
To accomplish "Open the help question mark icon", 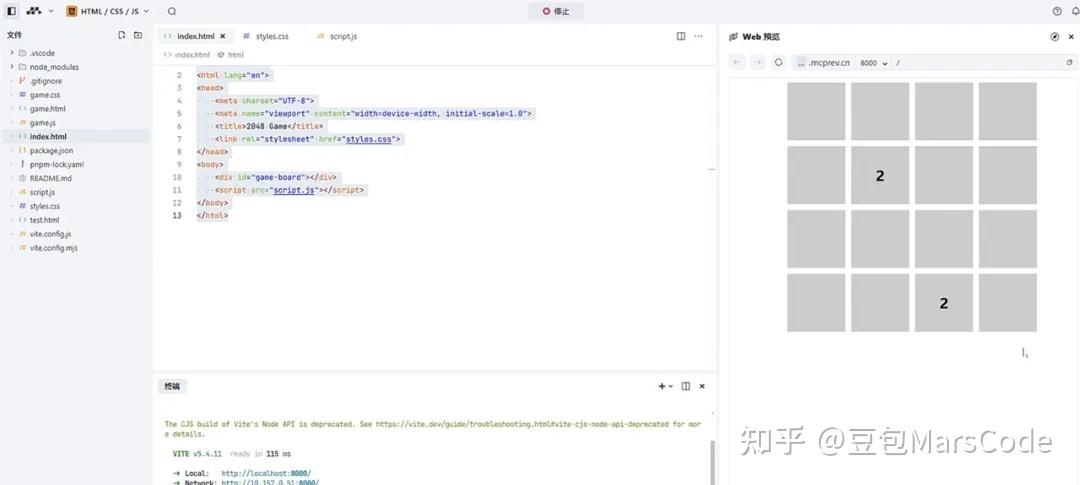I will 1057,11.
